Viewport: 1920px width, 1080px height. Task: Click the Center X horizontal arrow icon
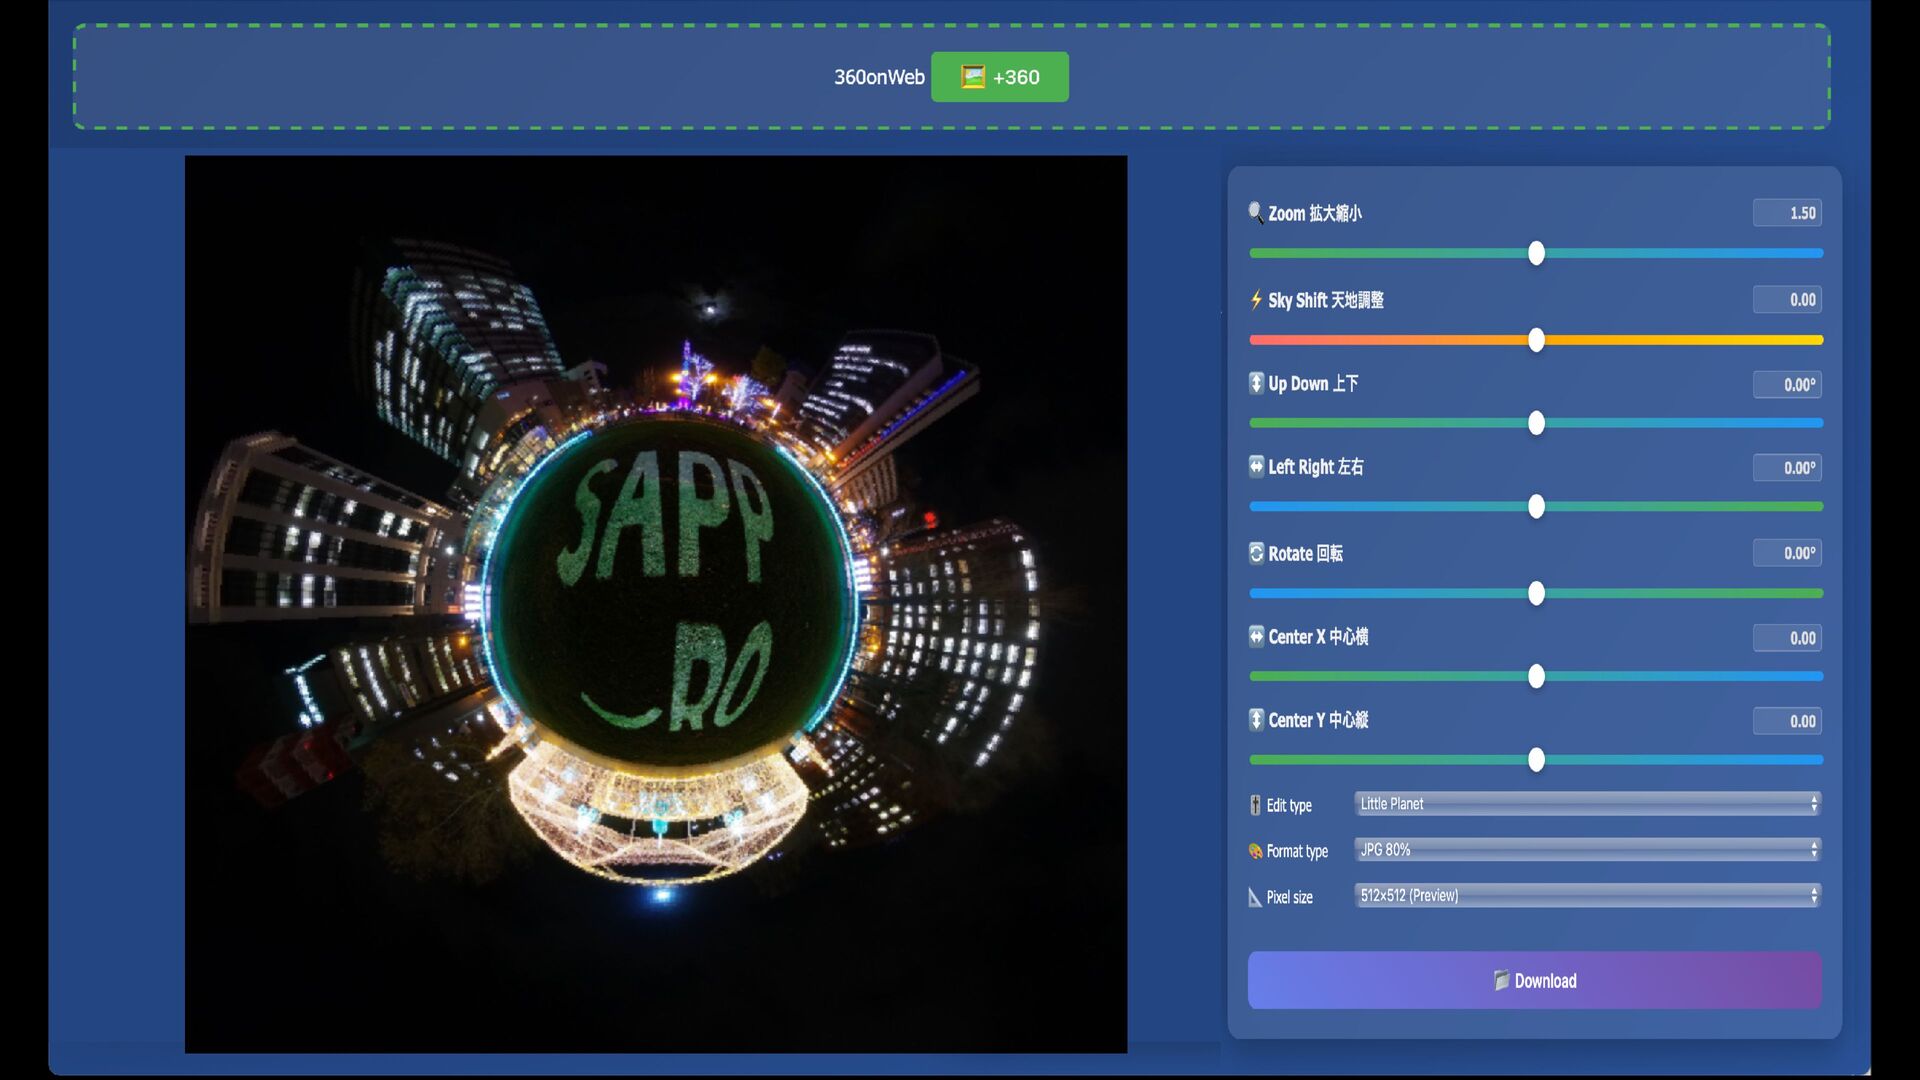pos(1256,636)
